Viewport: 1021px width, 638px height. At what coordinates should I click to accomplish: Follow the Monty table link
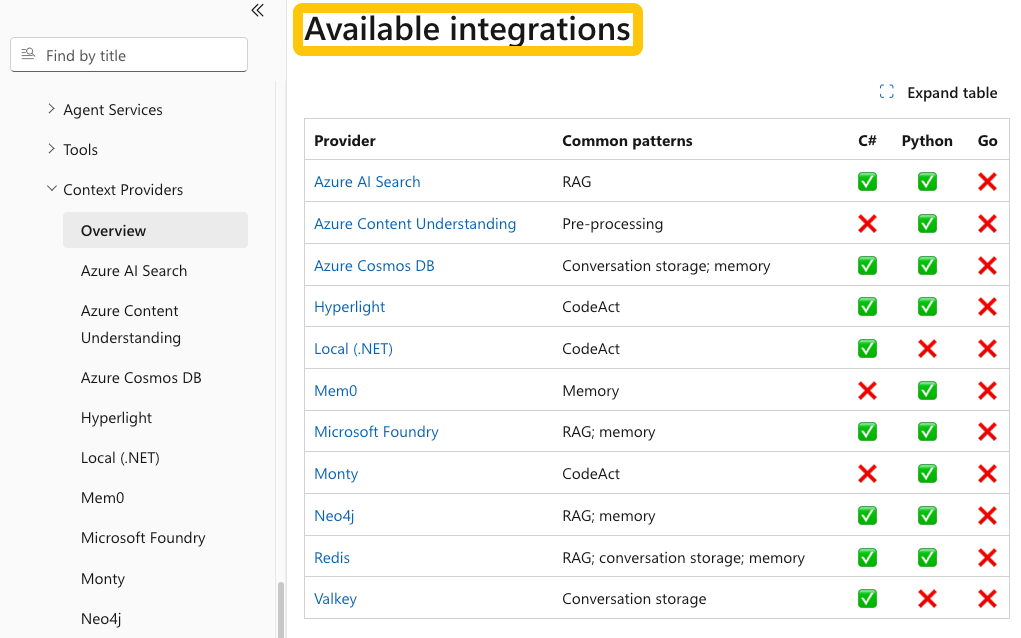tap(335, 474)
